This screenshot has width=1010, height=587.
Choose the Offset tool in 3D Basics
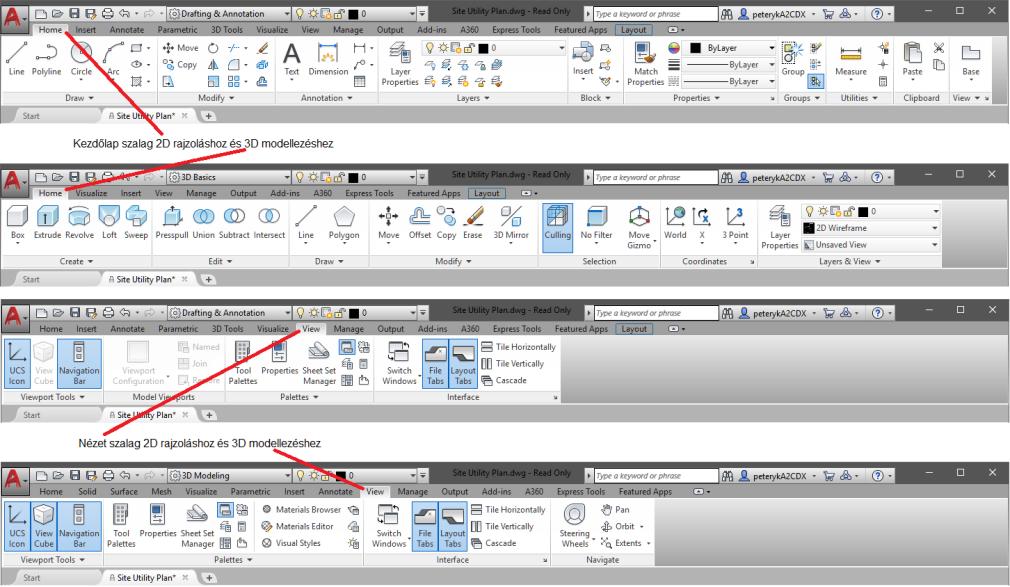tap(420, 223)
